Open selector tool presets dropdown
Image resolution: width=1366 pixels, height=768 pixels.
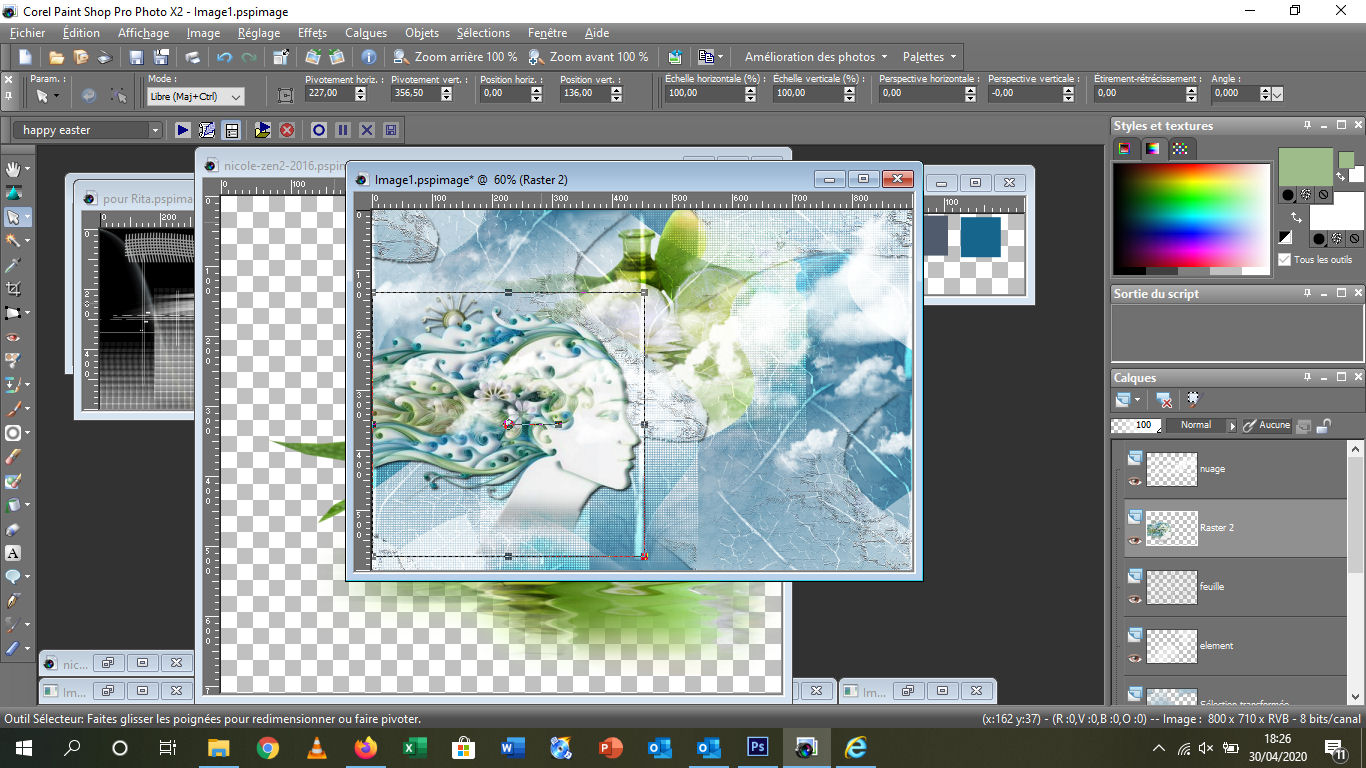pyautogui.click(x=56, y=96)
